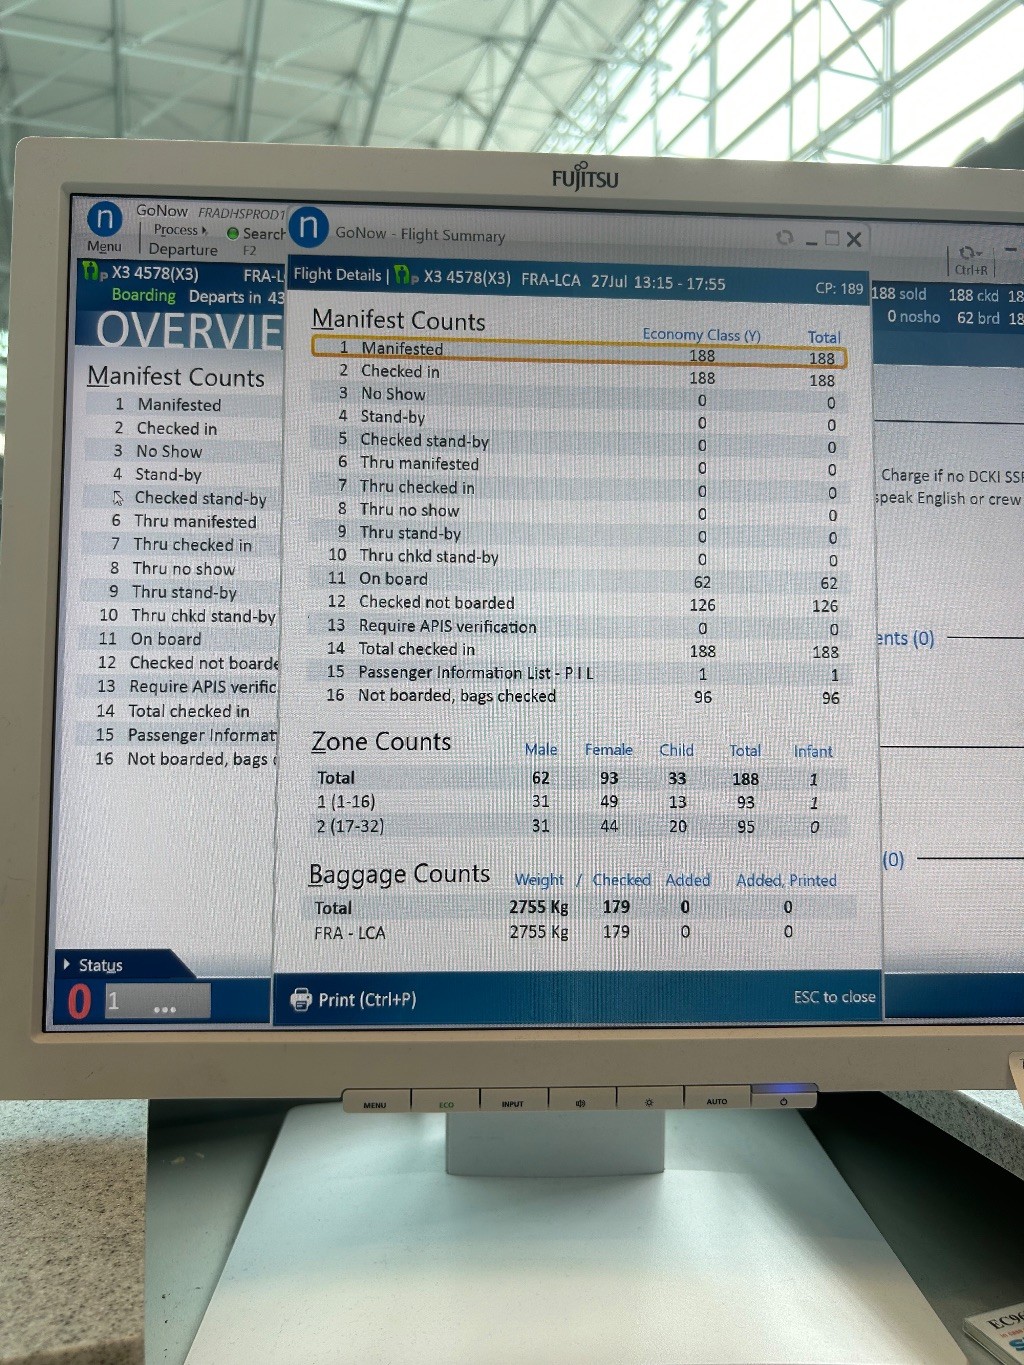Open the Process dropdown arrow
The height and width of the screenshot is (1365, 1024).
tap(205, 230)
